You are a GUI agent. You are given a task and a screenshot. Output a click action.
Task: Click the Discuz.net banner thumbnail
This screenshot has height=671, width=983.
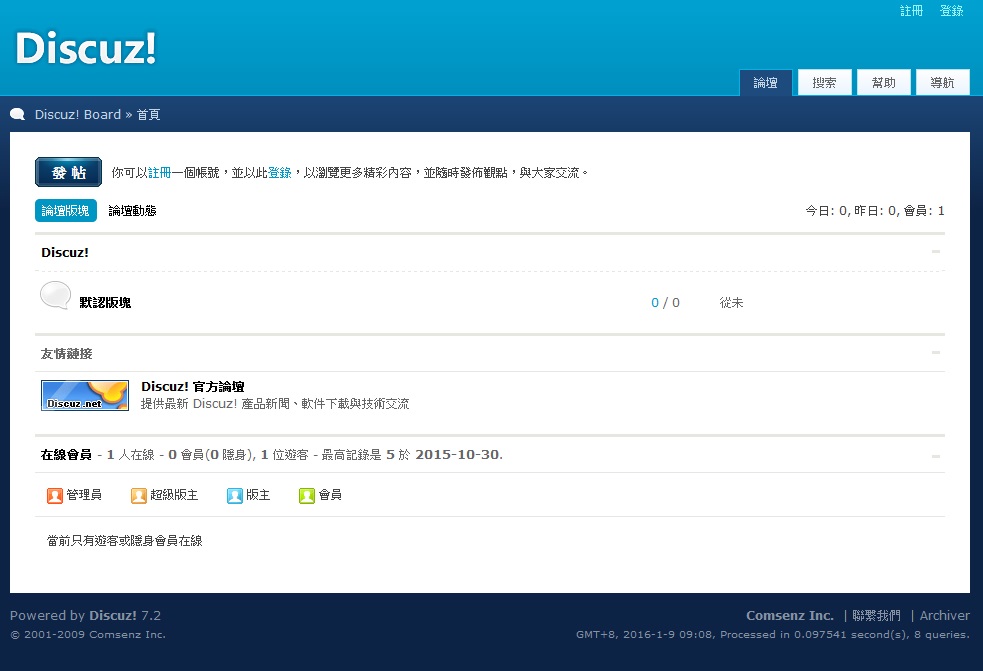point(85,396)
